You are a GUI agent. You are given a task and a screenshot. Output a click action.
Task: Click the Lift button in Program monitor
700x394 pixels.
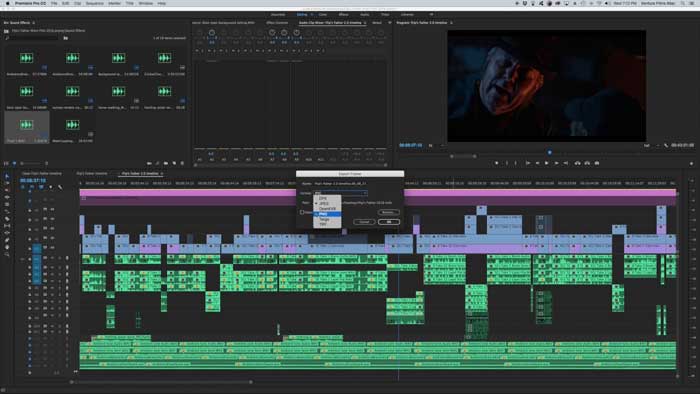(x=577, y=163)
